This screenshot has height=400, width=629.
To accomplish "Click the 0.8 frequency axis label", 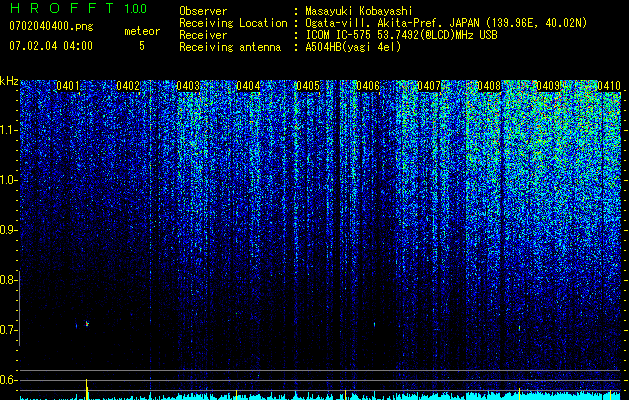I will pyautogui.click(x=8, y=280).
